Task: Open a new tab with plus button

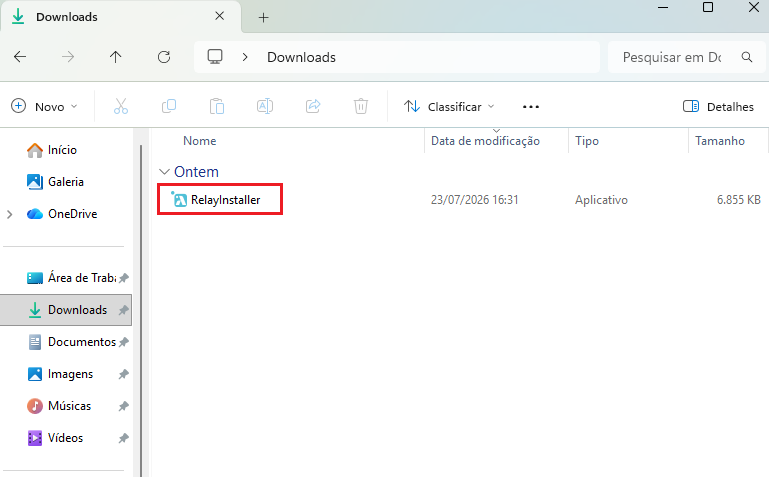Action: point(263,18)
